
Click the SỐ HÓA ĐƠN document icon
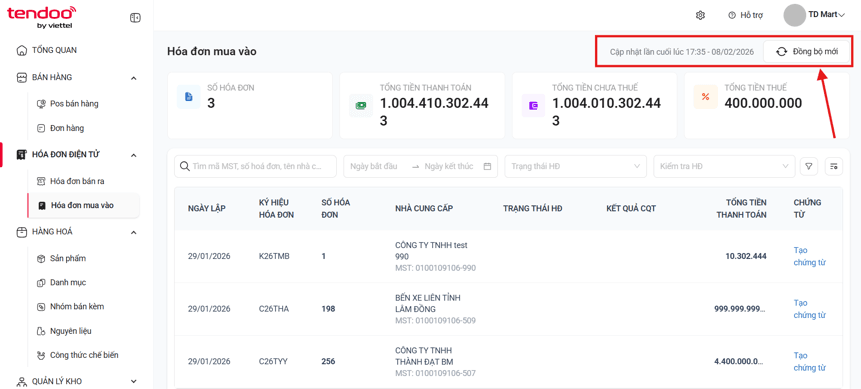click(x=188, y=97)
